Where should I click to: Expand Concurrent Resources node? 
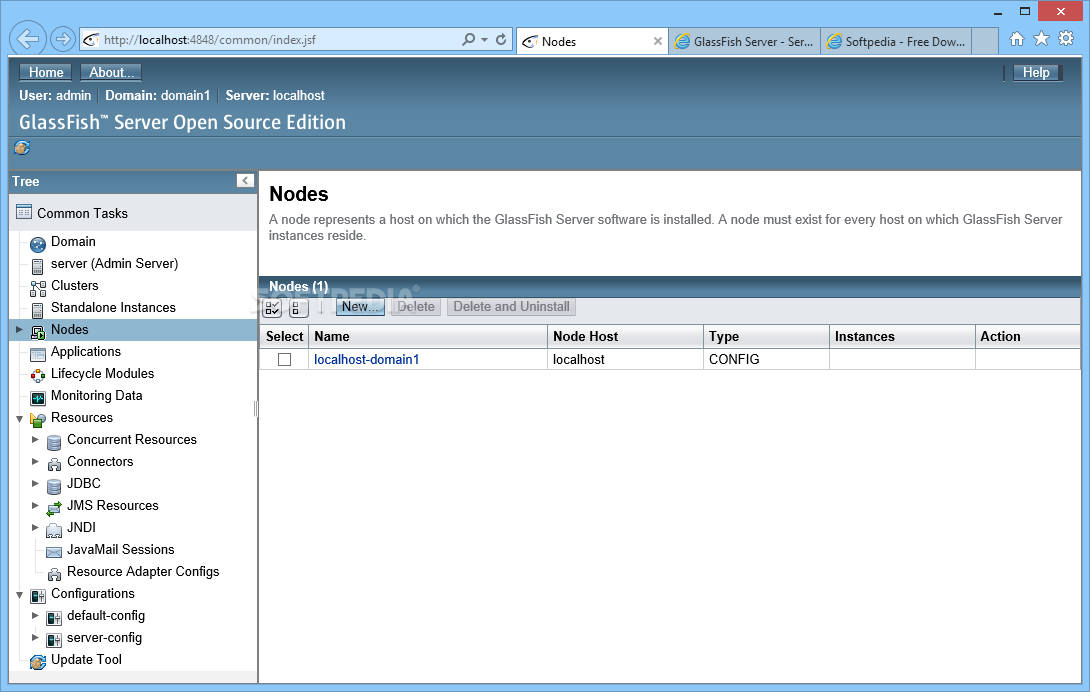[35, 440]
